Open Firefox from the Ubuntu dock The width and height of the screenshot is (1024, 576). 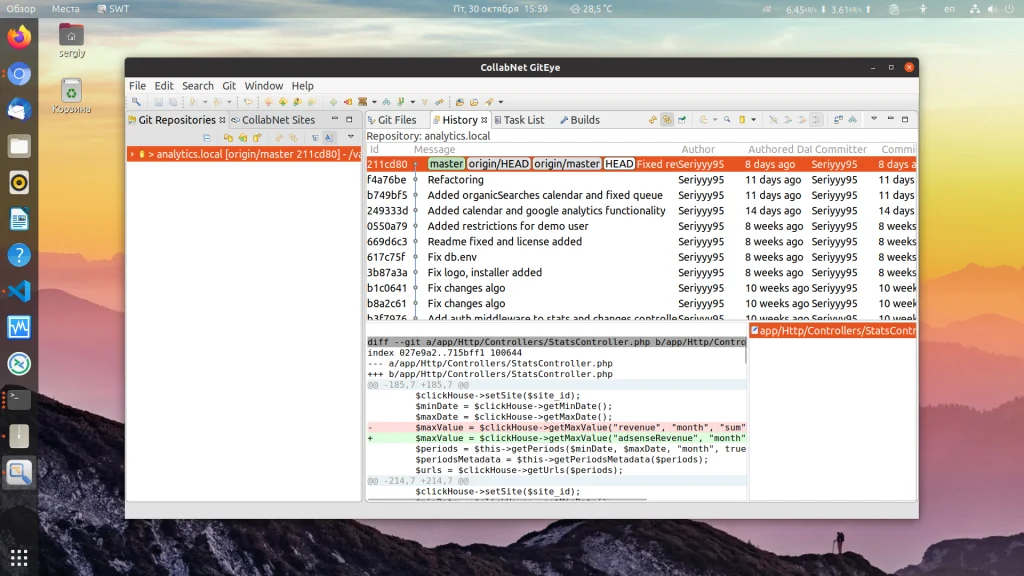pyautogui.click(x=19, y=38)
